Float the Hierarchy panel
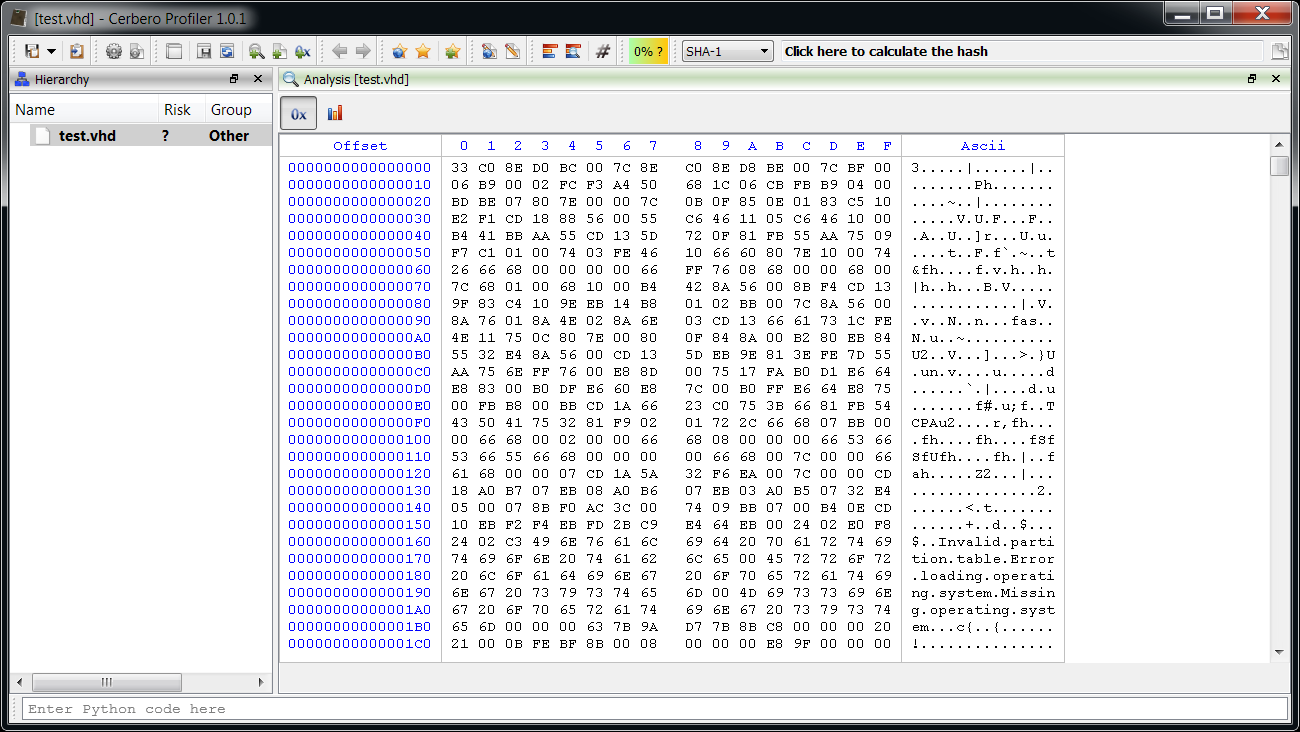 pyautogui.click(x=234, y=79)
